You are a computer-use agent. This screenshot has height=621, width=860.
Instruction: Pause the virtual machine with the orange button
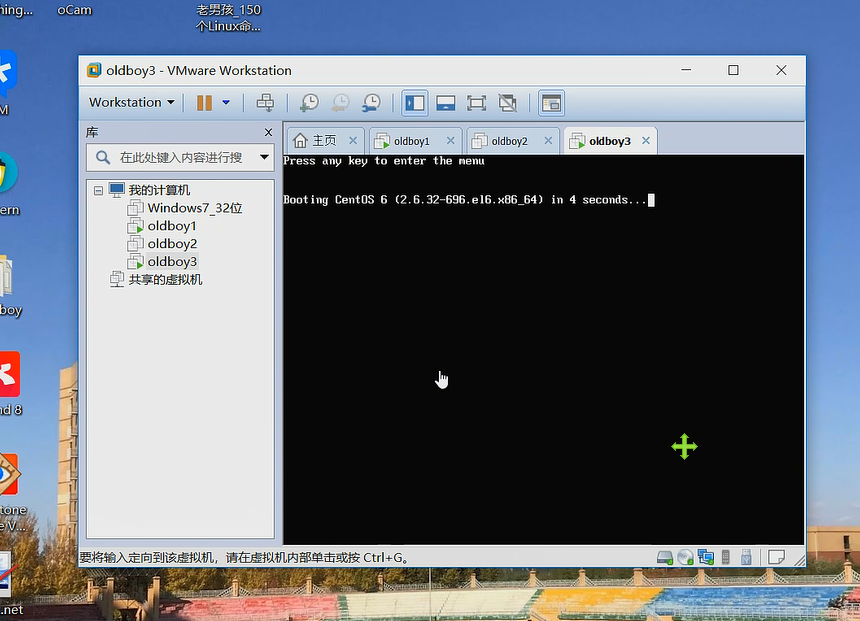205,103
